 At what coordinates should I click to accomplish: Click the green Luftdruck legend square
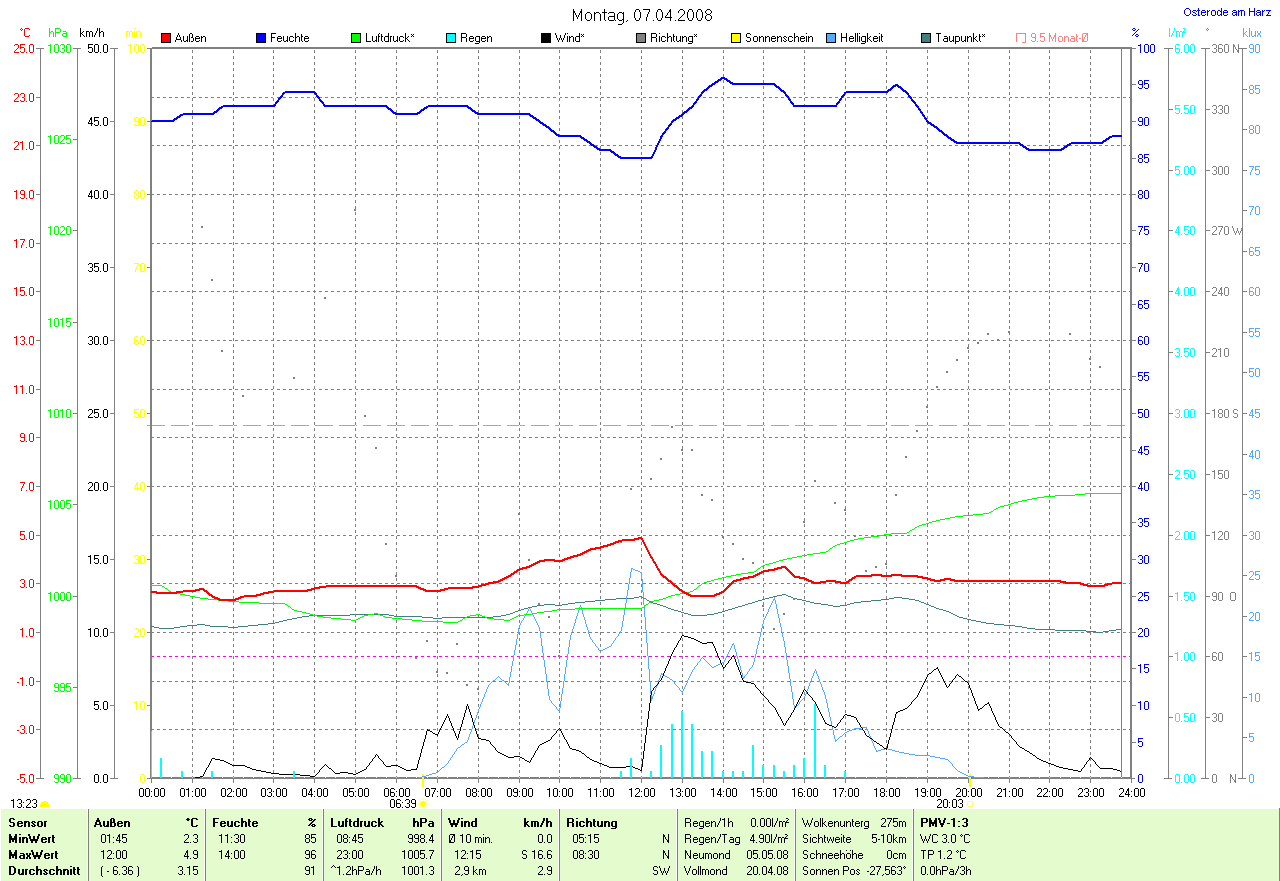point(357,38)
